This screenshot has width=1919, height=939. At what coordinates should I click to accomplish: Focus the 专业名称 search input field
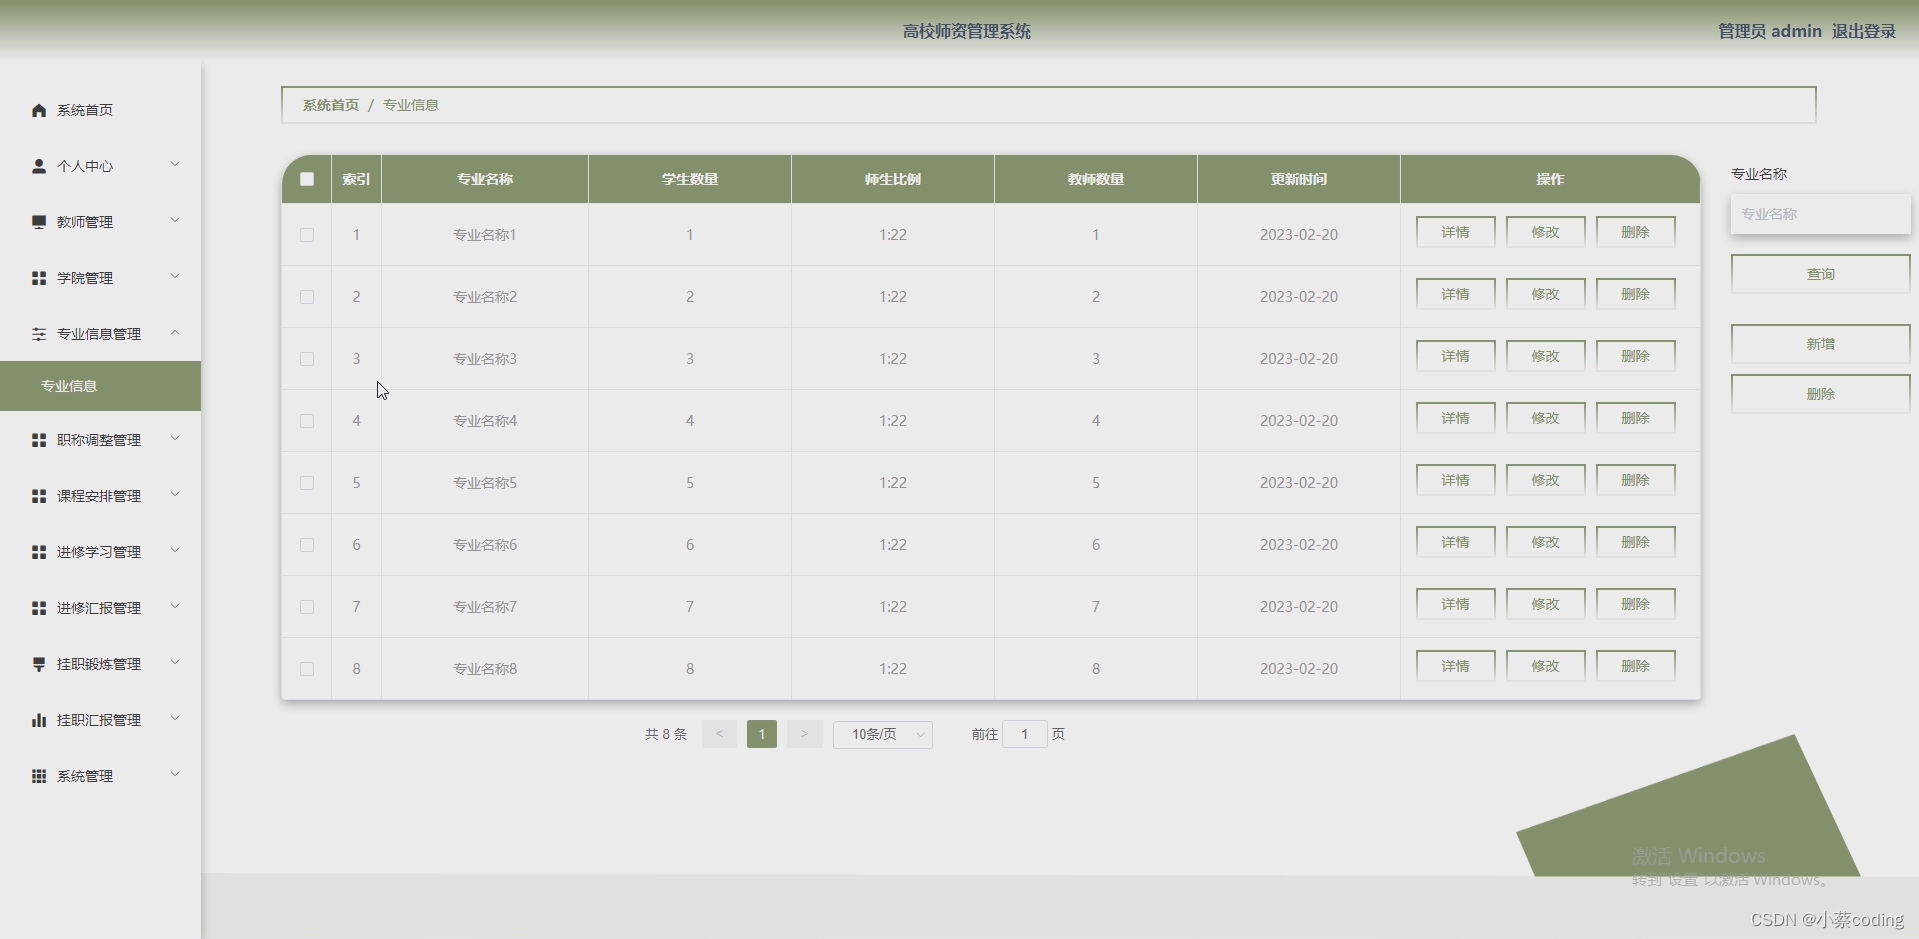pyautogui.click(x=1820, y=214)
